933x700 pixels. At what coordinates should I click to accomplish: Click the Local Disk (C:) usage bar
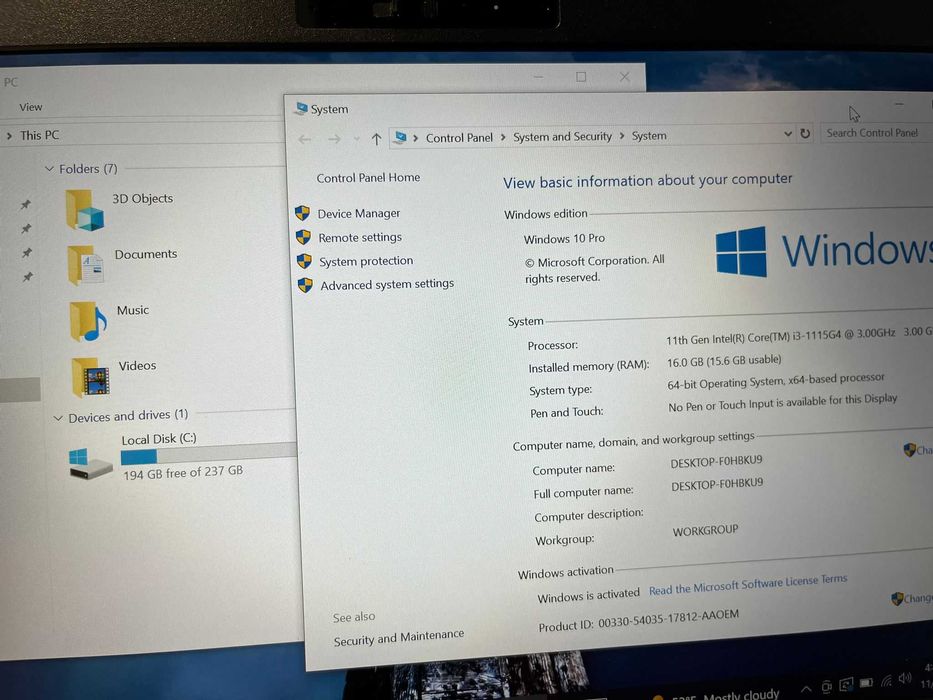click(208, 454)
